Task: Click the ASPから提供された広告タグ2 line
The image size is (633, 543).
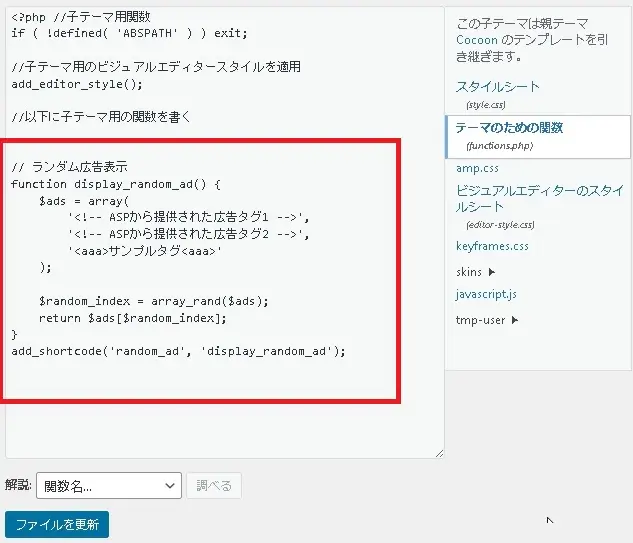Action: (189, 234)
